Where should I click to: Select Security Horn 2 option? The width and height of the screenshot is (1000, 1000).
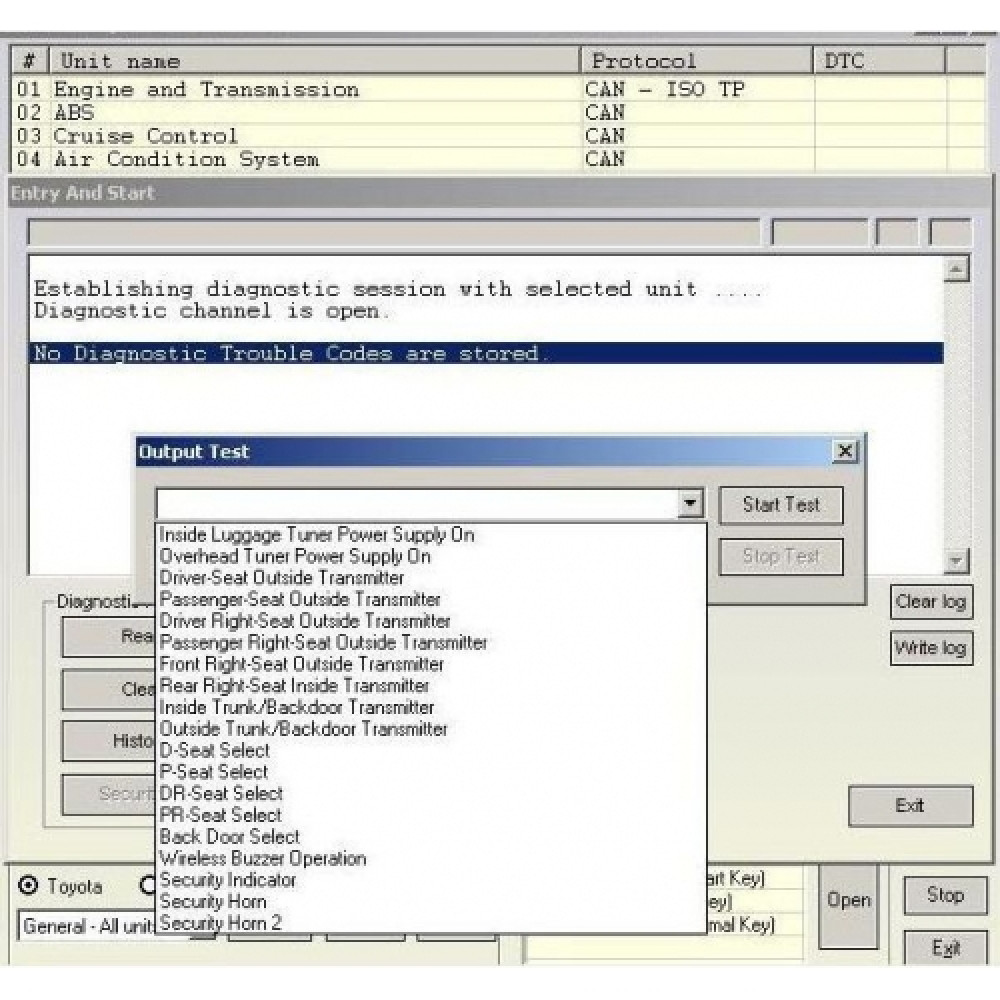220,923
